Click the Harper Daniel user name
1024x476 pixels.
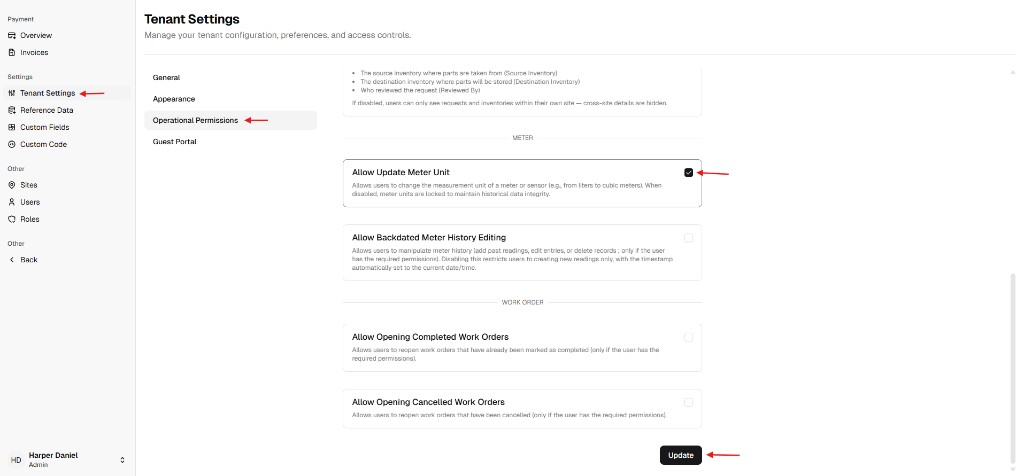54,455
